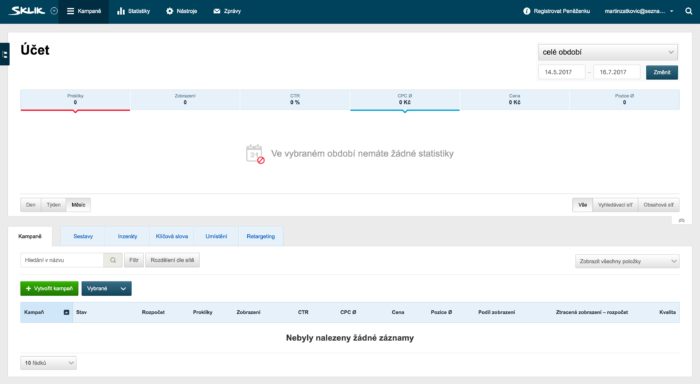
Task: Click the info icon before Registrovat Peněženku
Action: point(526,11)
